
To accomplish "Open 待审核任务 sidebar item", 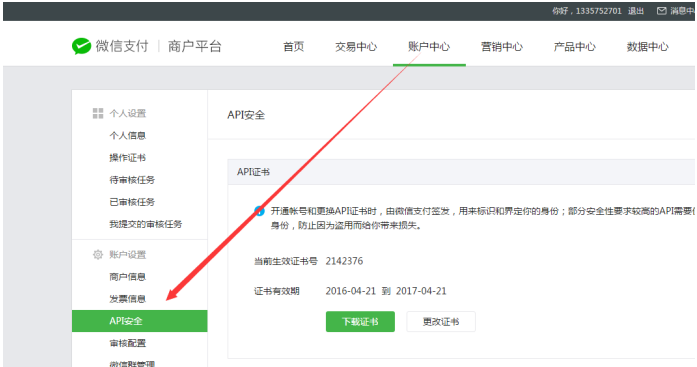I will point(132,180).
